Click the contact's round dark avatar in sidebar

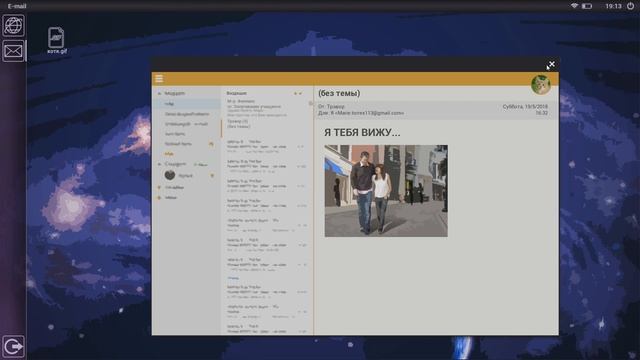(170, 175)
